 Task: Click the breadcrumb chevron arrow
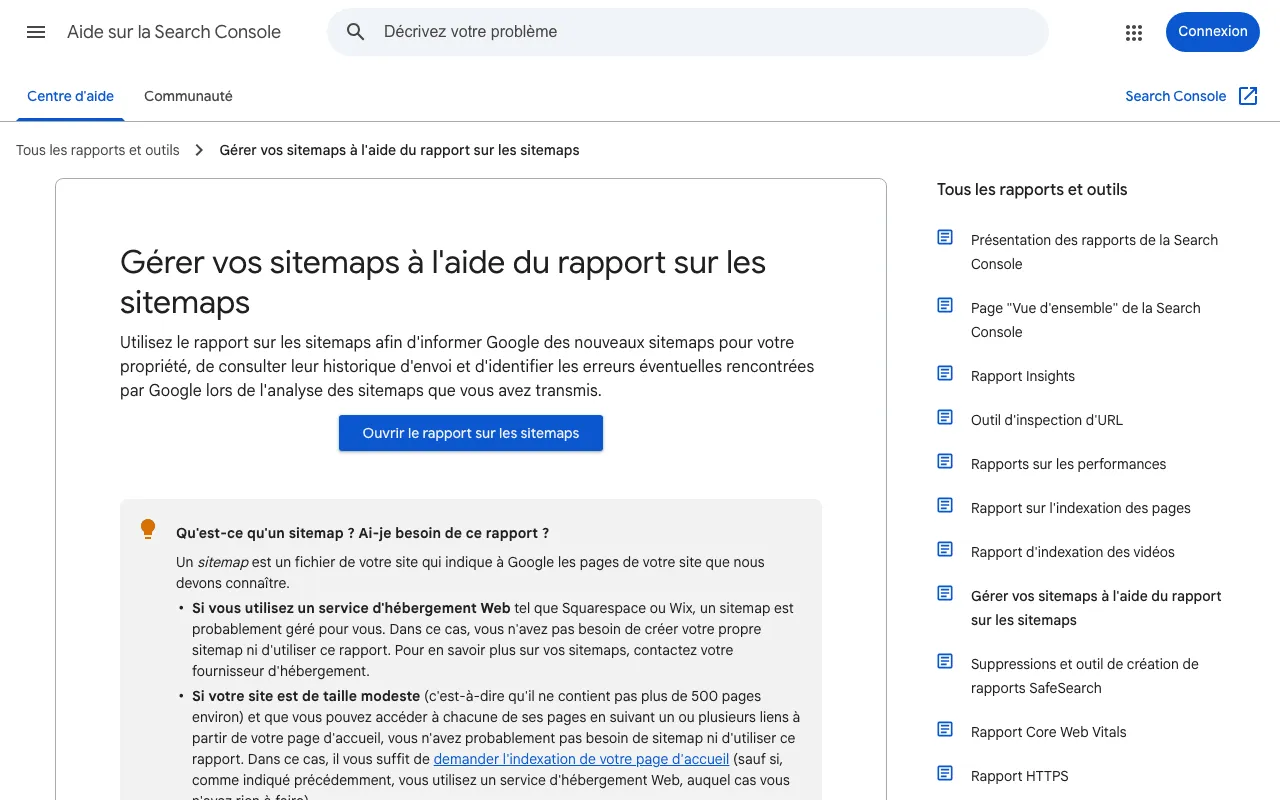(199, 150)
